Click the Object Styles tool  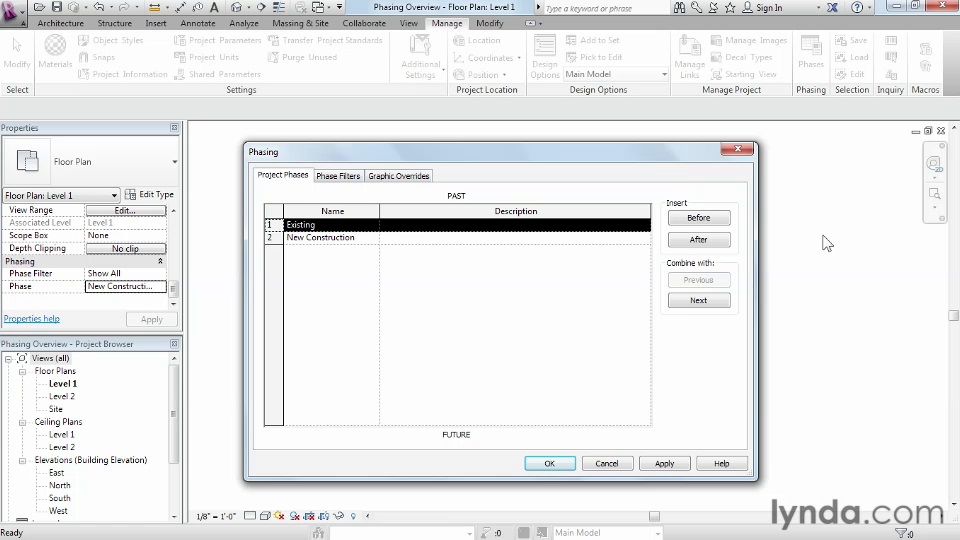[x=110, y=40]
